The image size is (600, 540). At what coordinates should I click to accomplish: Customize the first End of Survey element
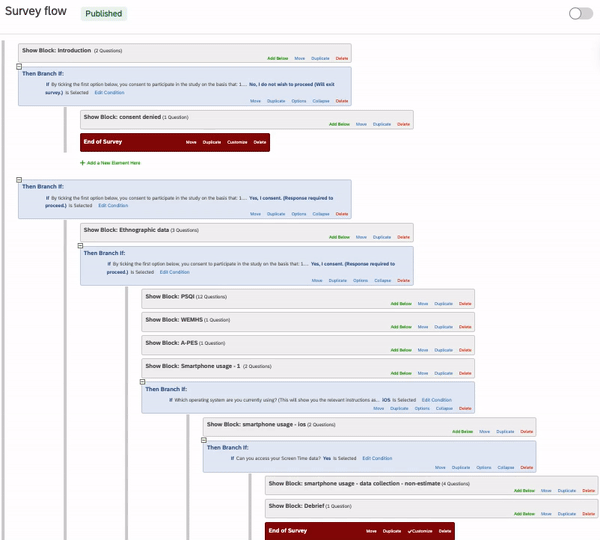pyautogui.click(x=237, y=143)
